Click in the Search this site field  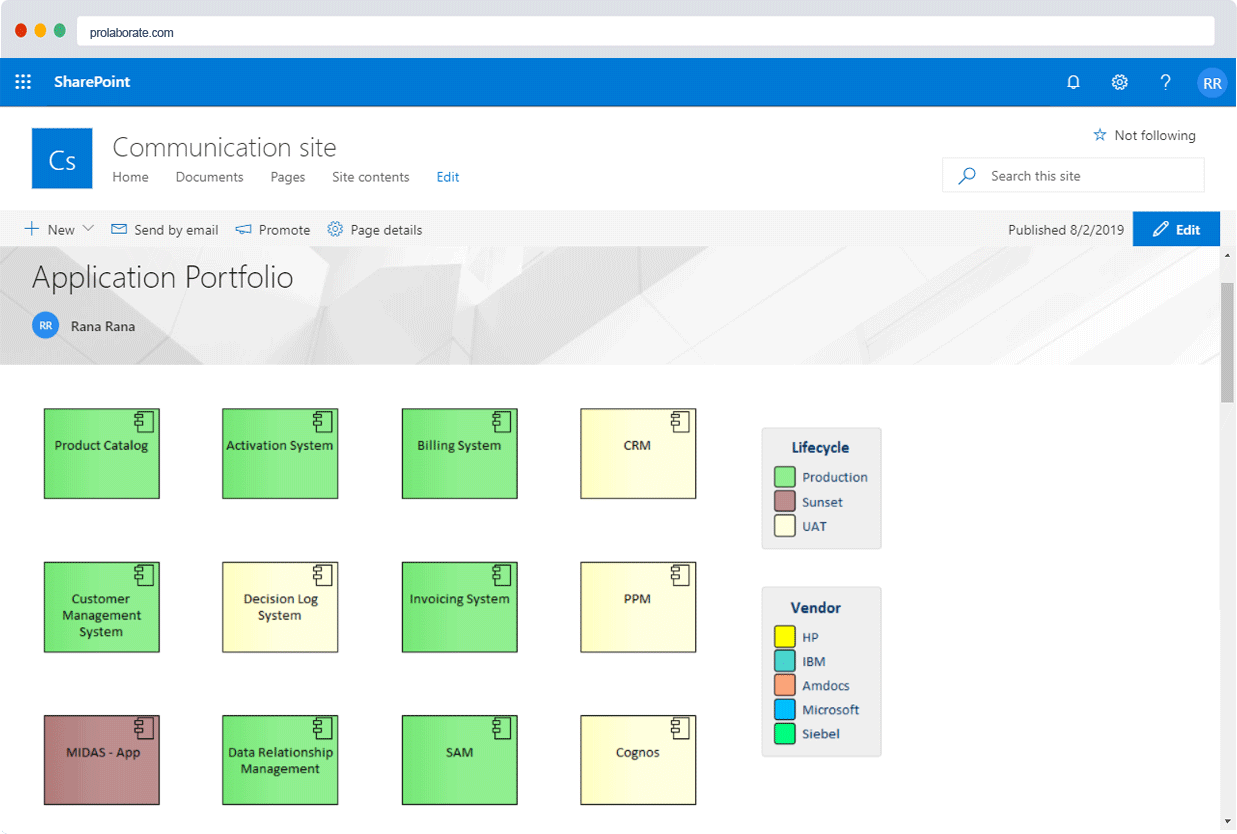pos(1073,175)
